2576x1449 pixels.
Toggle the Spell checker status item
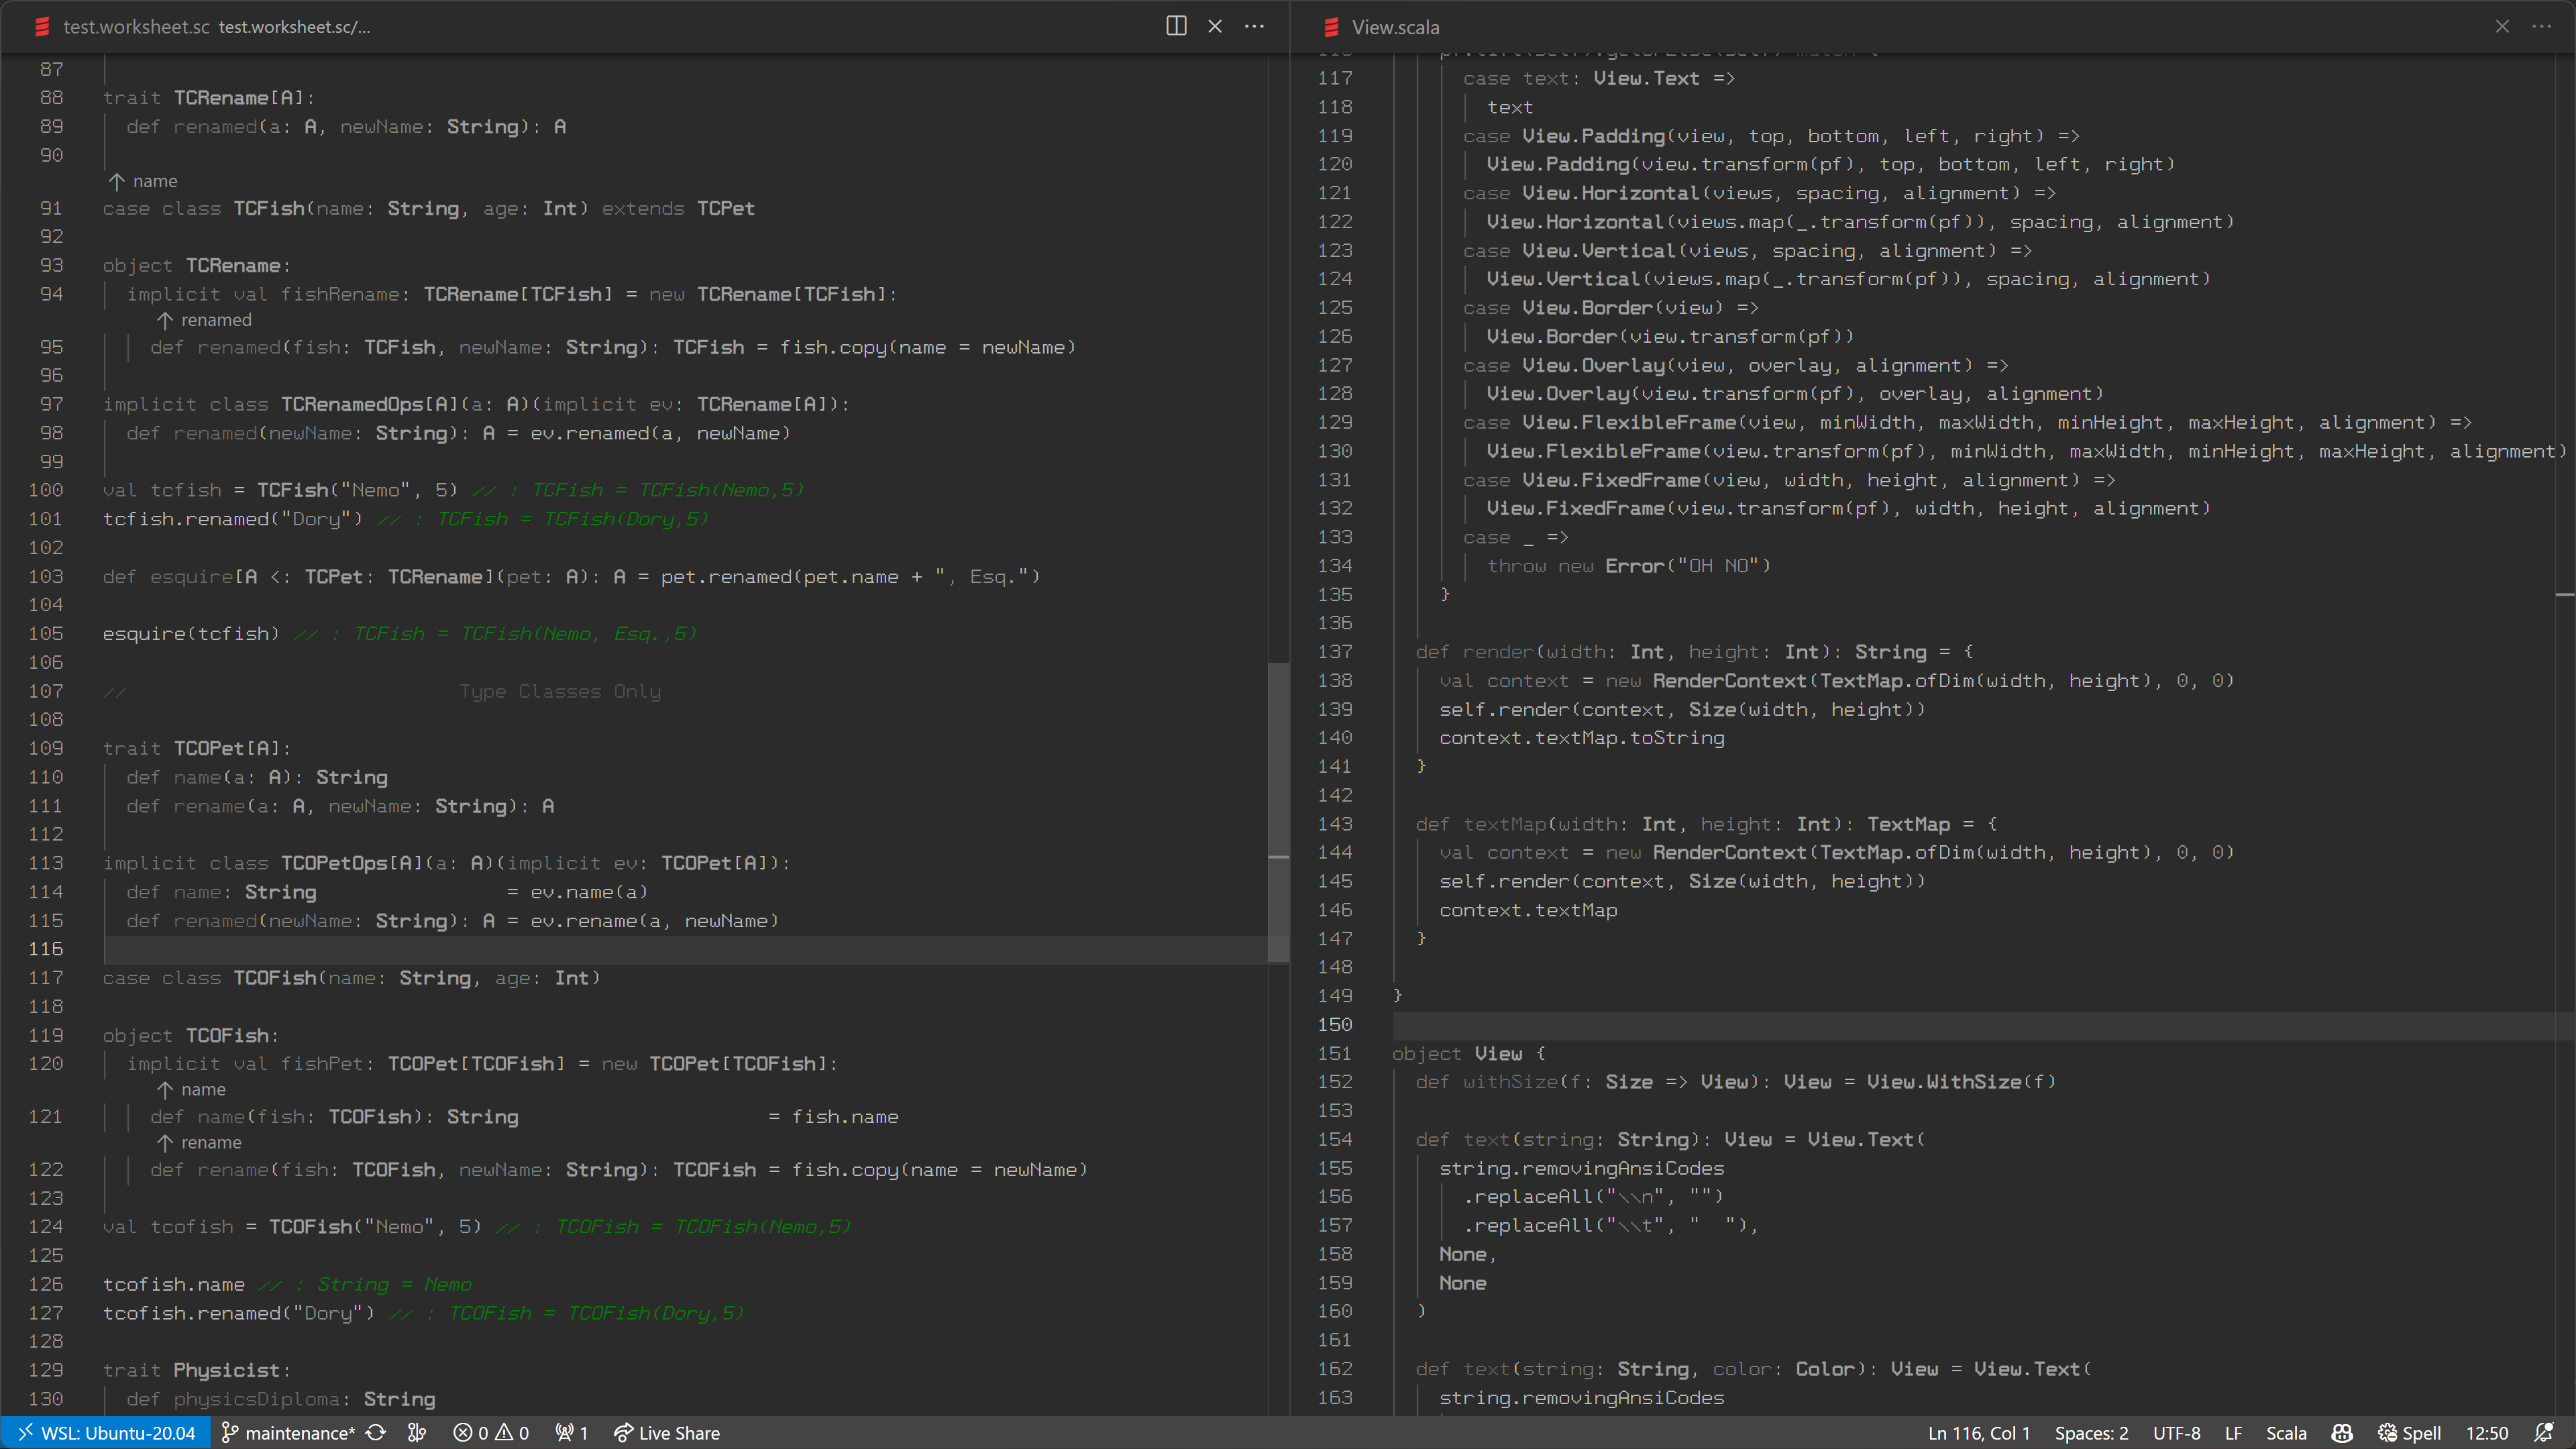[x=2410, y=1433]
